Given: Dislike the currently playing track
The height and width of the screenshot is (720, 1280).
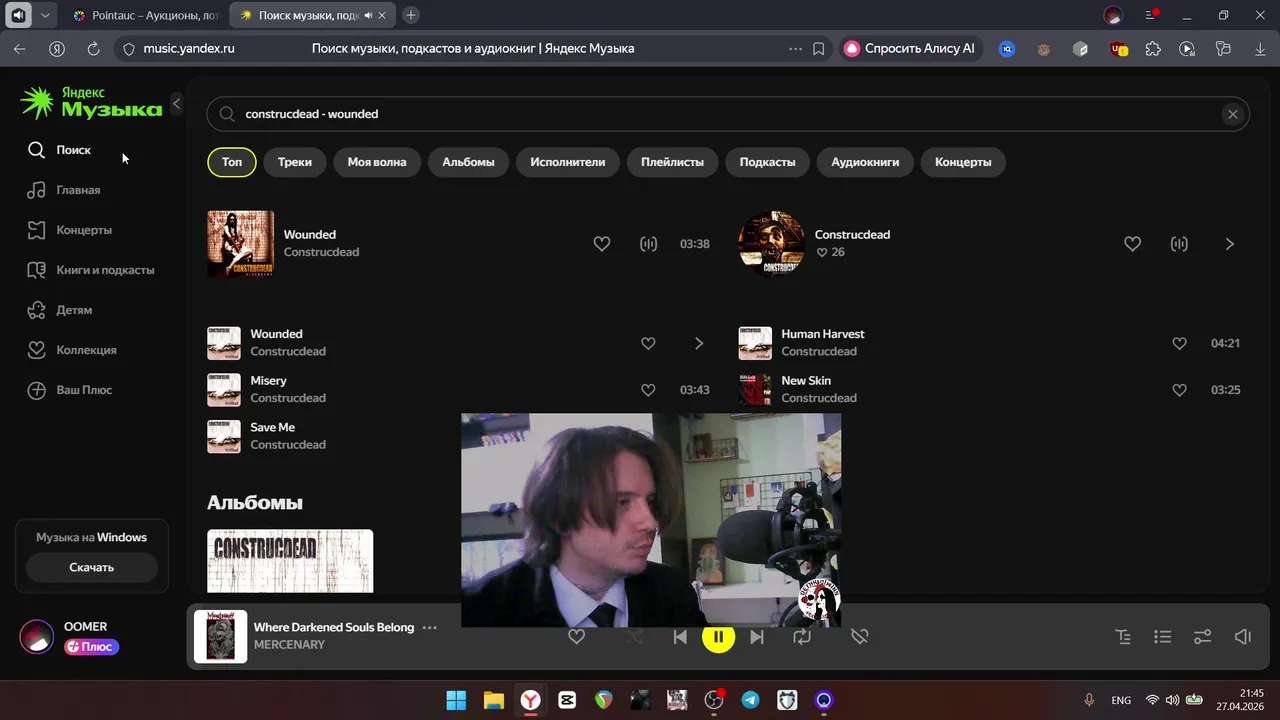Looking at the screenshot, I should click(859, 637).
